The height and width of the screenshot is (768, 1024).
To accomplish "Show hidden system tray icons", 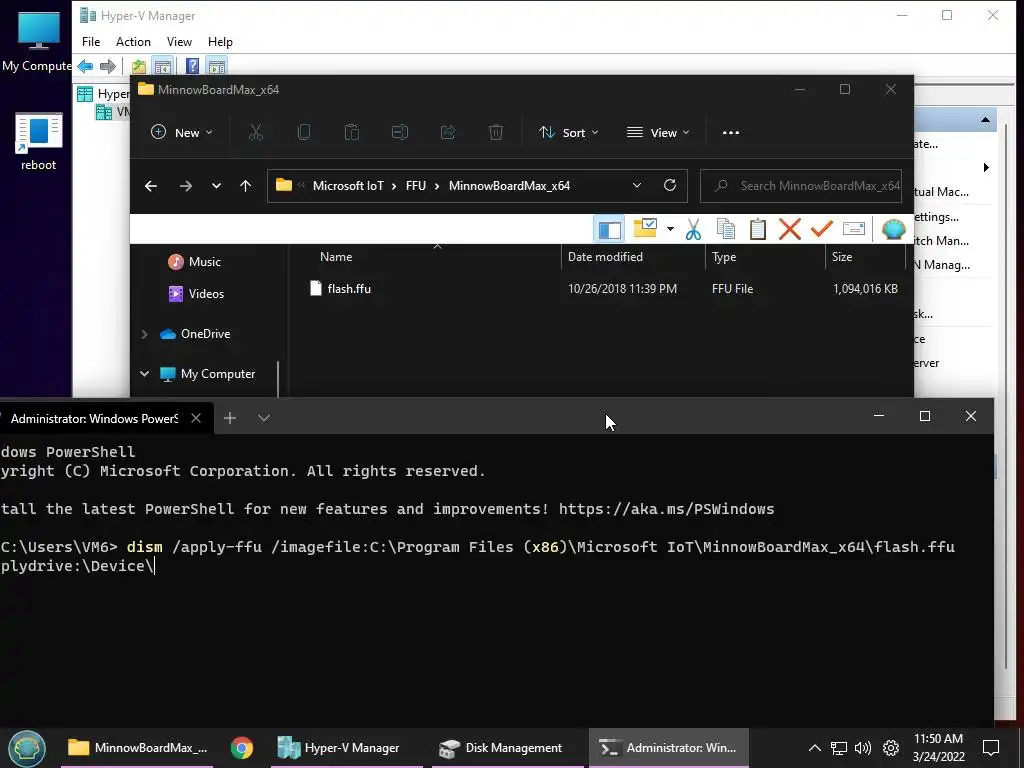I will pyautogui.click(x=814, y=748).
